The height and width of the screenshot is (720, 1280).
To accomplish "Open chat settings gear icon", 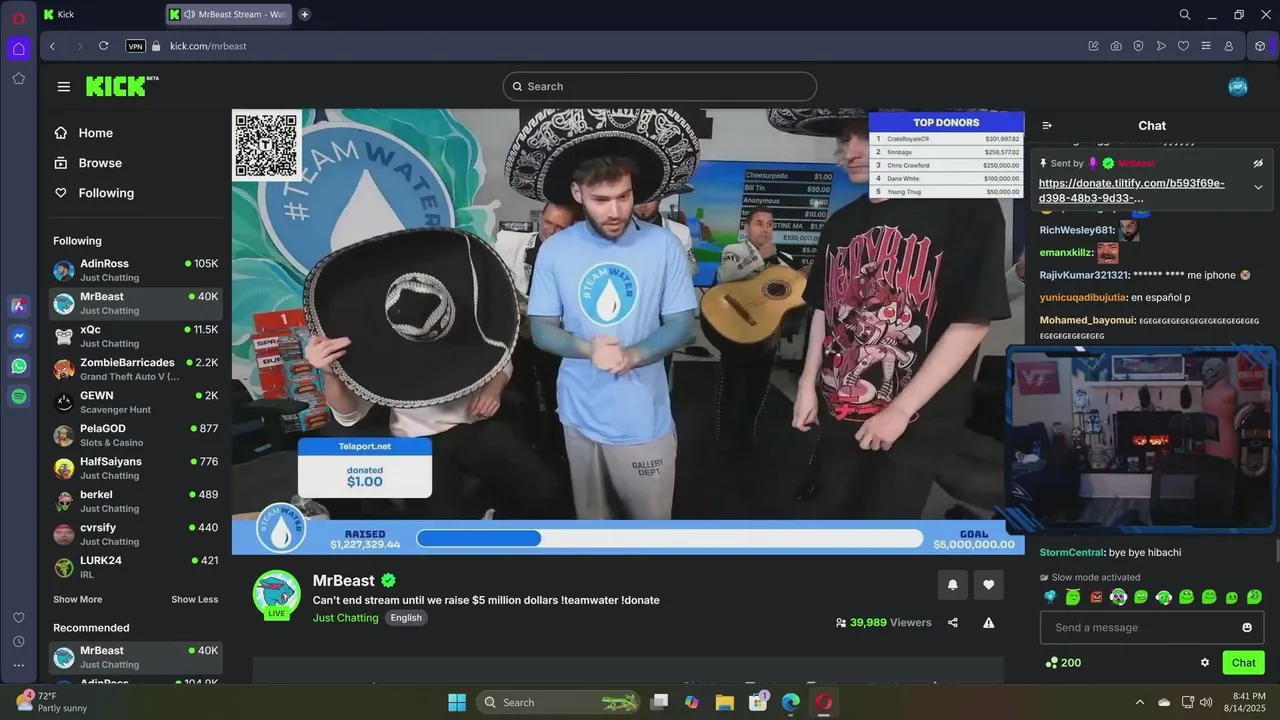I will 1205,662.
